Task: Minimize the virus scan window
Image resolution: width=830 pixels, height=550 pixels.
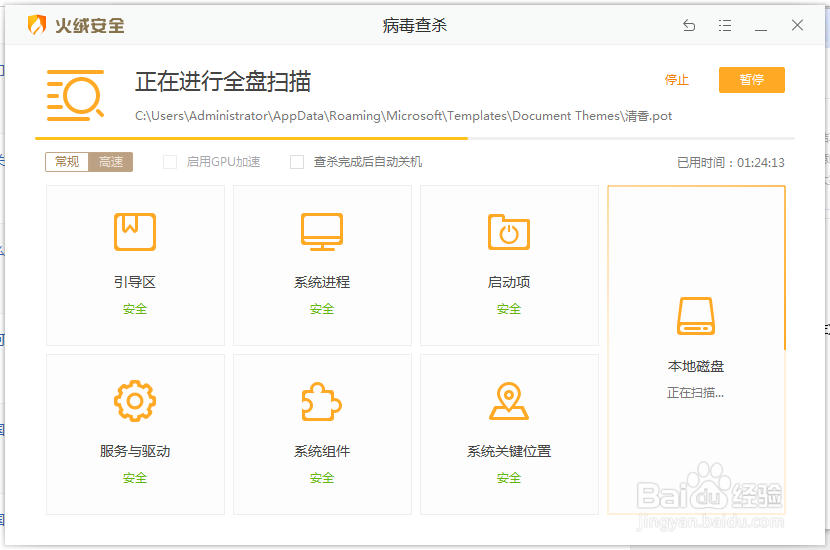Action: pos(761,30)
